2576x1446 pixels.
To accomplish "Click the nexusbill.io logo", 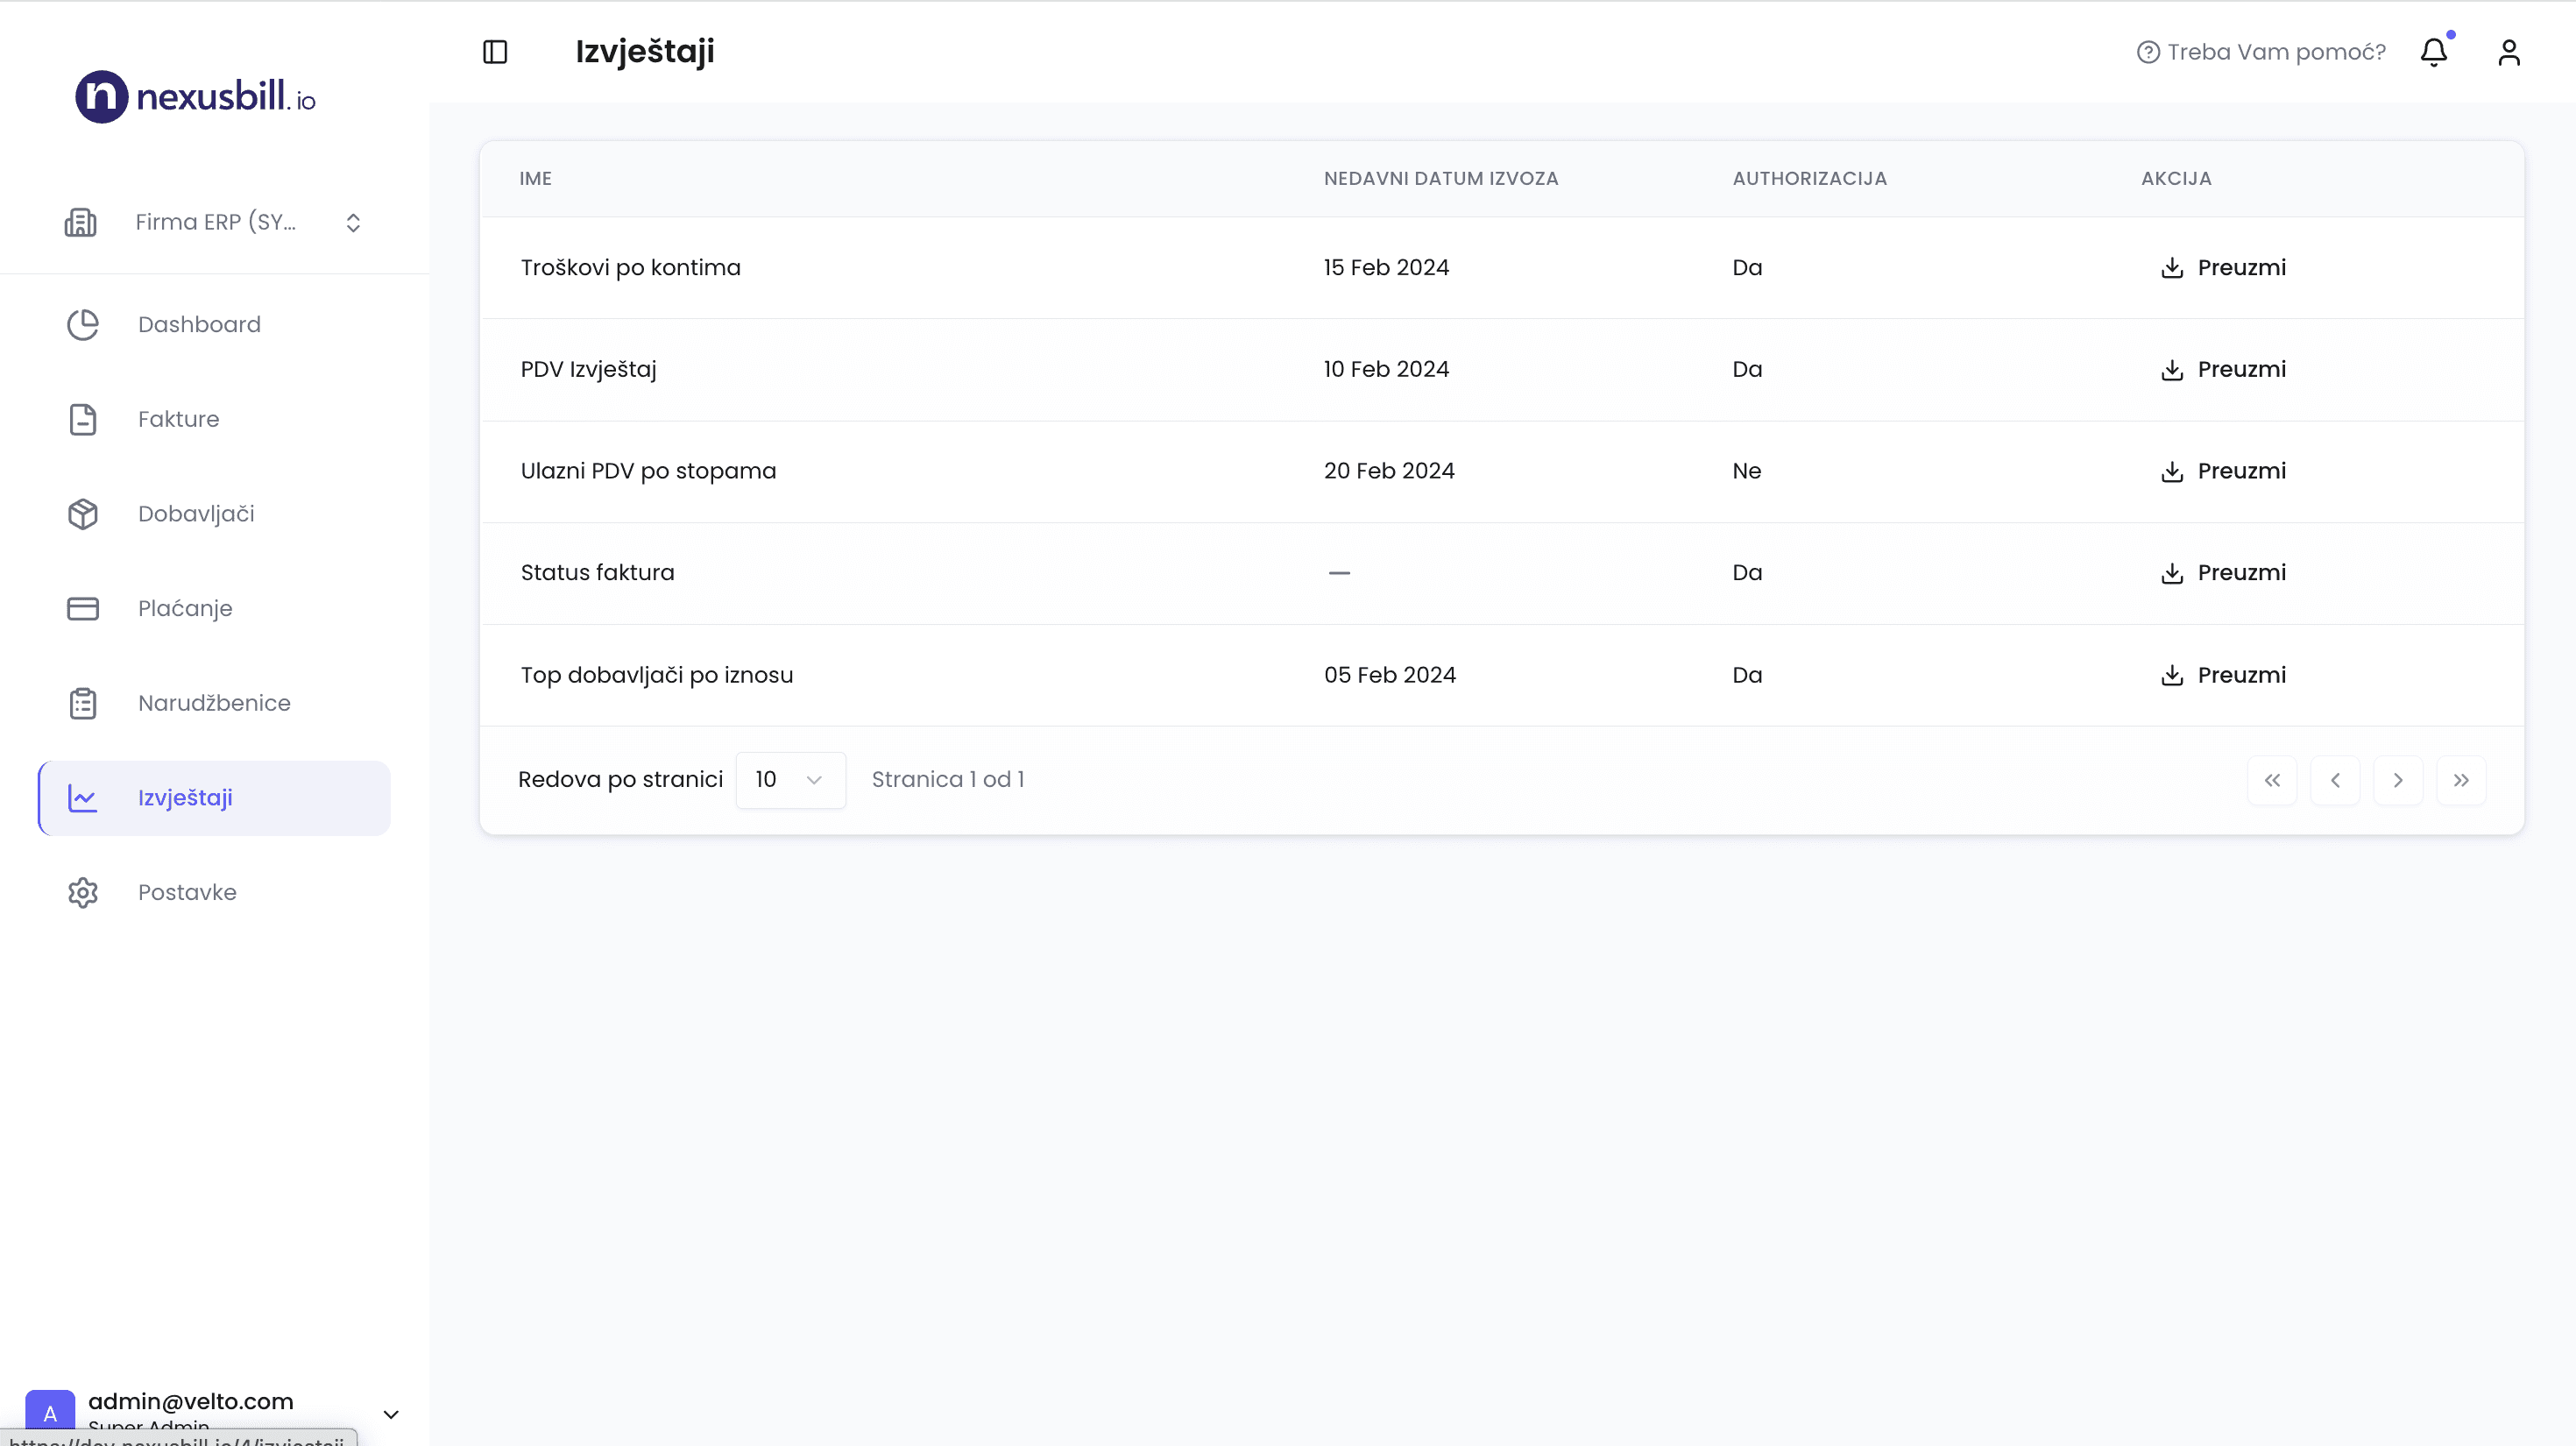I will click(x=196, y=97).
